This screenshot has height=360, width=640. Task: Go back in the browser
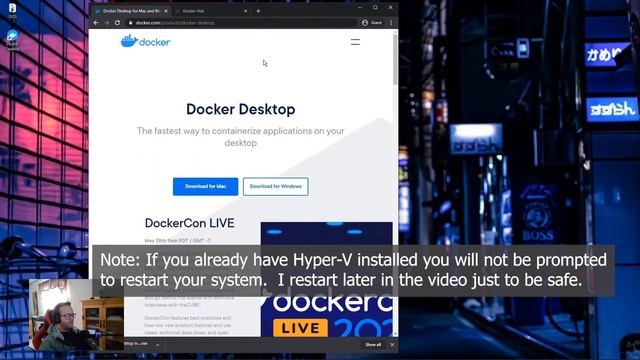(x=96, y=23)
